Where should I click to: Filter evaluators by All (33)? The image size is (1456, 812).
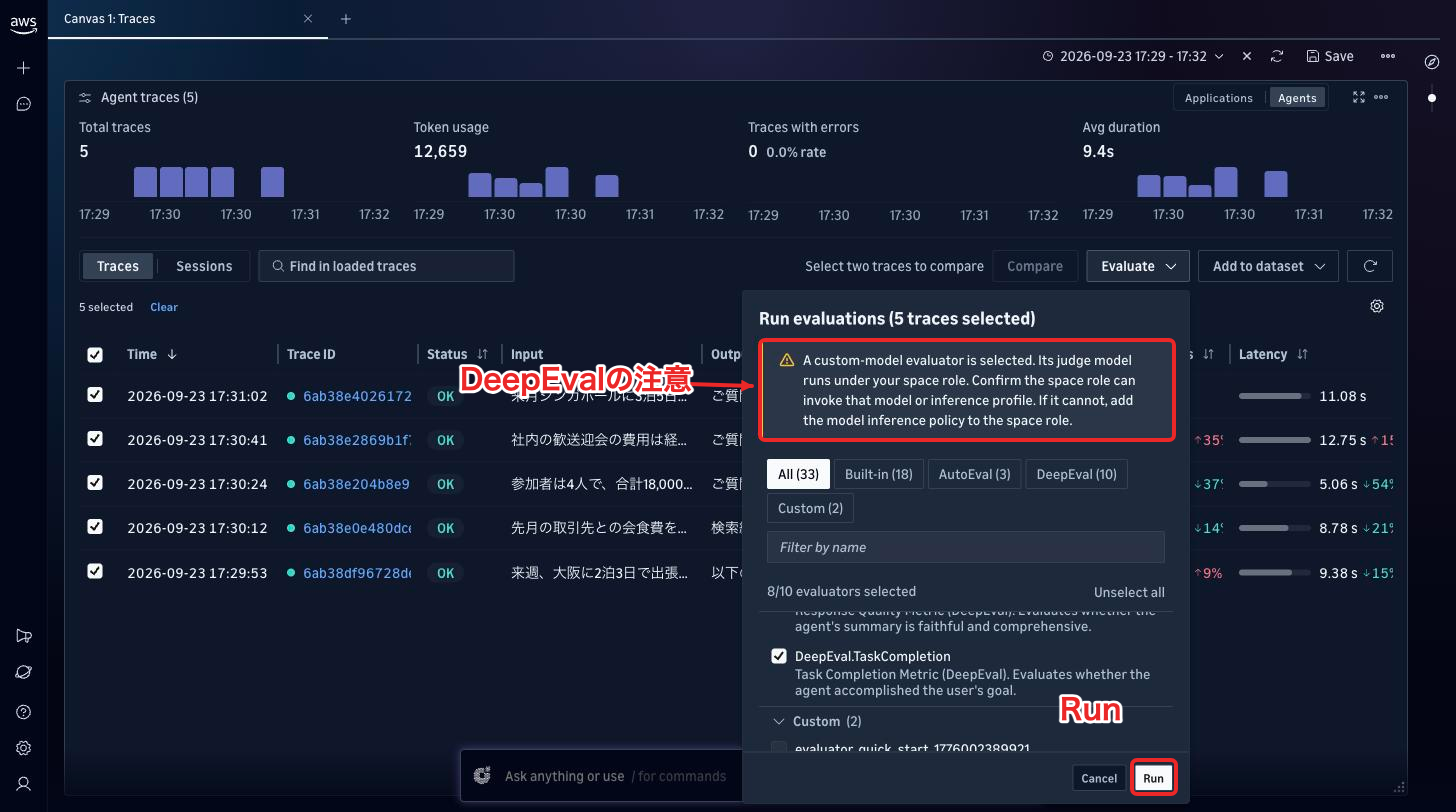click(798, 474)
